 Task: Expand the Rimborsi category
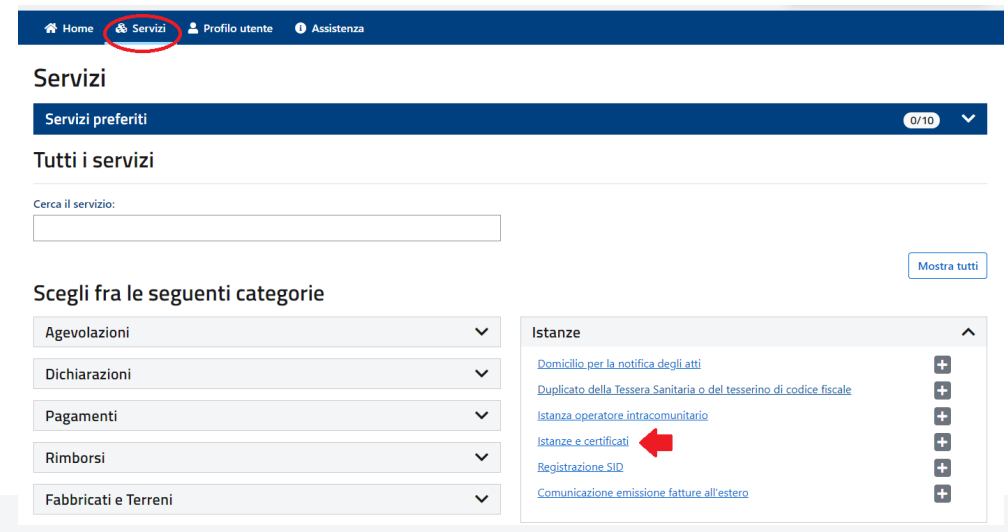267,457
